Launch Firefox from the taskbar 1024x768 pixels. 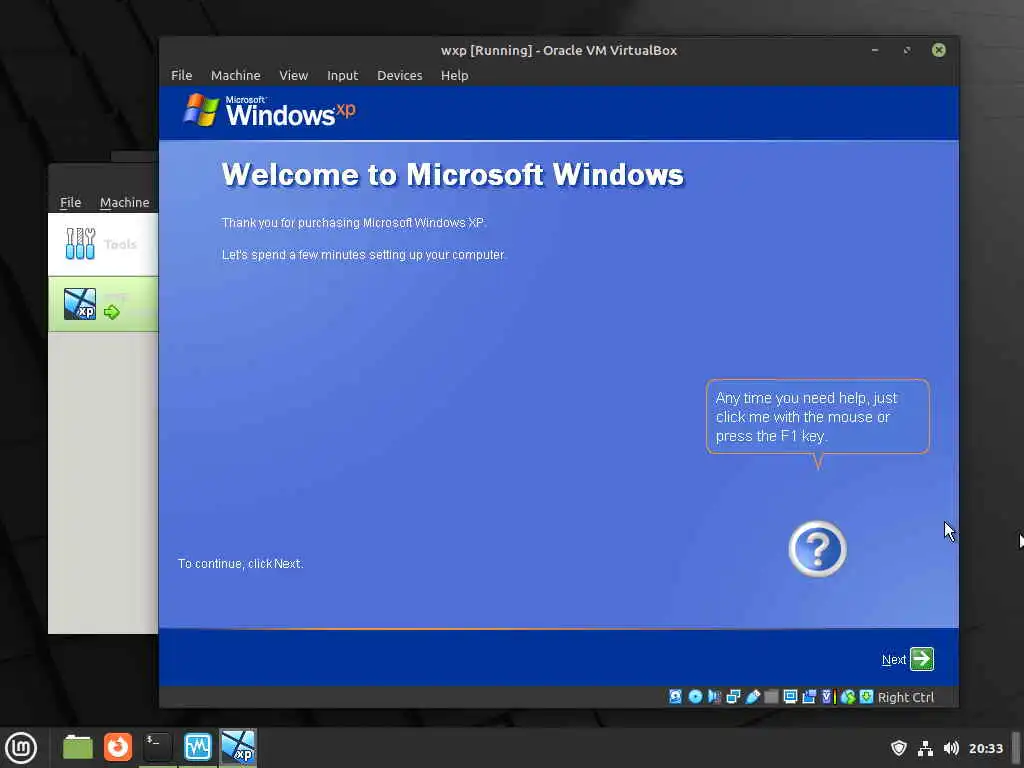coord(118,747)
